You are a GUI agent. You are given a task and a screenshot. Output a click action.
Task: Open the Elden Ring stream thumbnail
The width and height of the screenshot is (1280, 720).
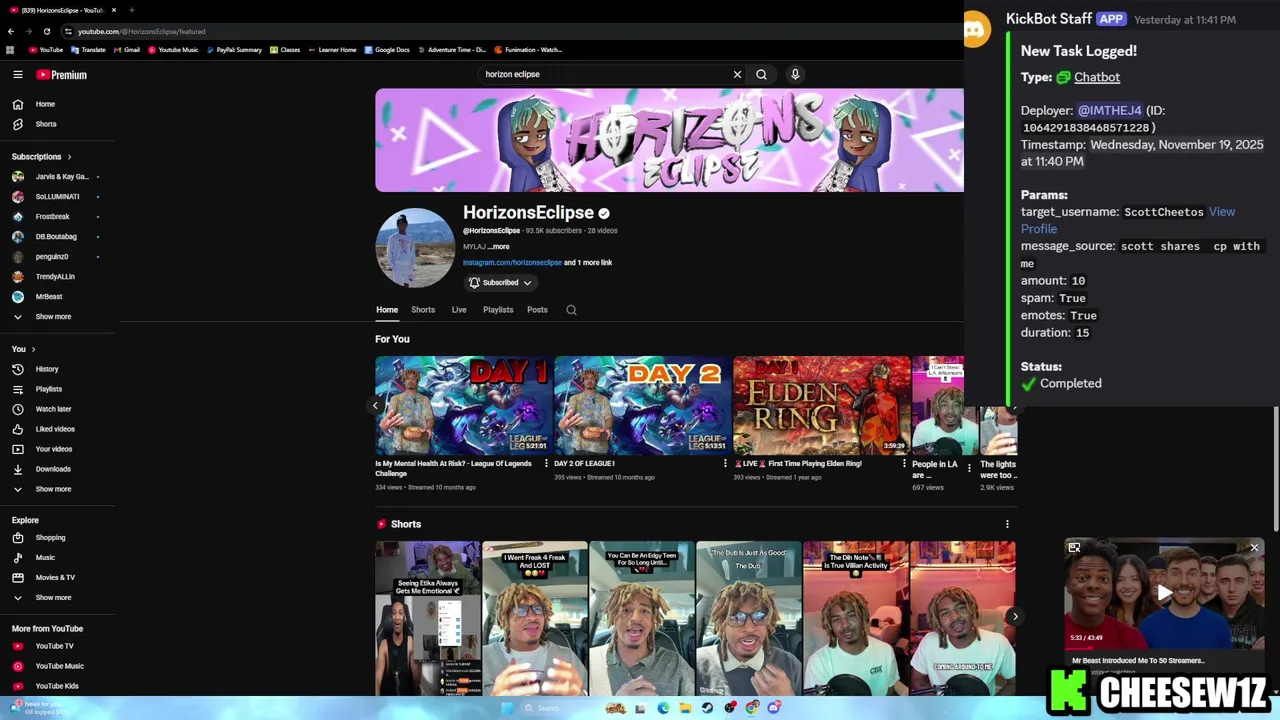821,405
